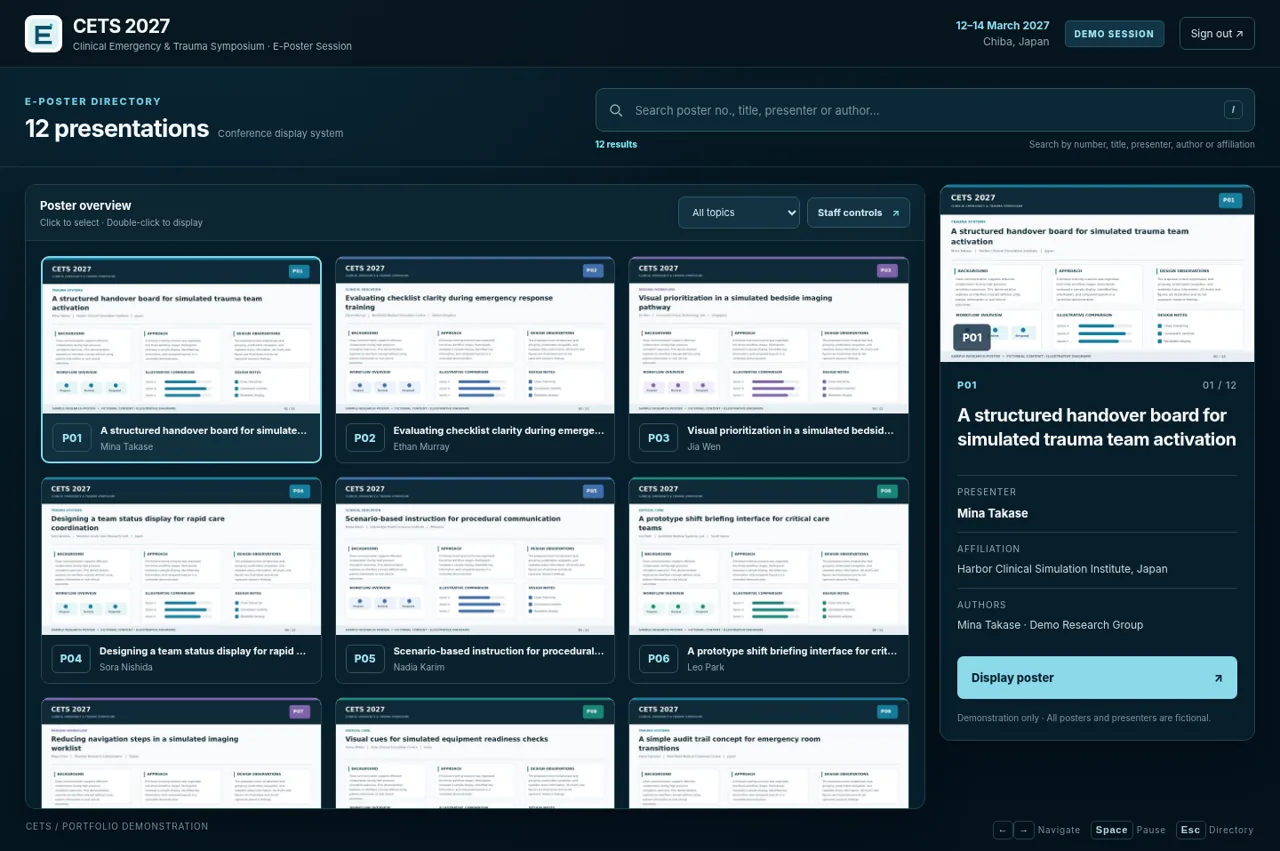The image size is (1280, 851).
Task: Click the left arrow navigate key
Action: (1002, 830)
